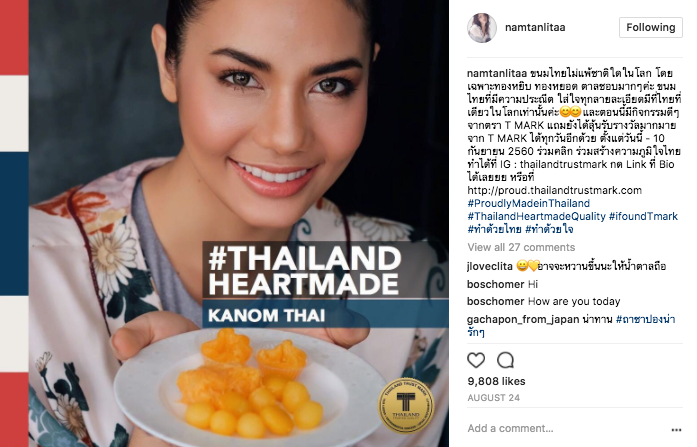Like the post with heart icon
Screen dimensions: 697x447
(476, 360)
